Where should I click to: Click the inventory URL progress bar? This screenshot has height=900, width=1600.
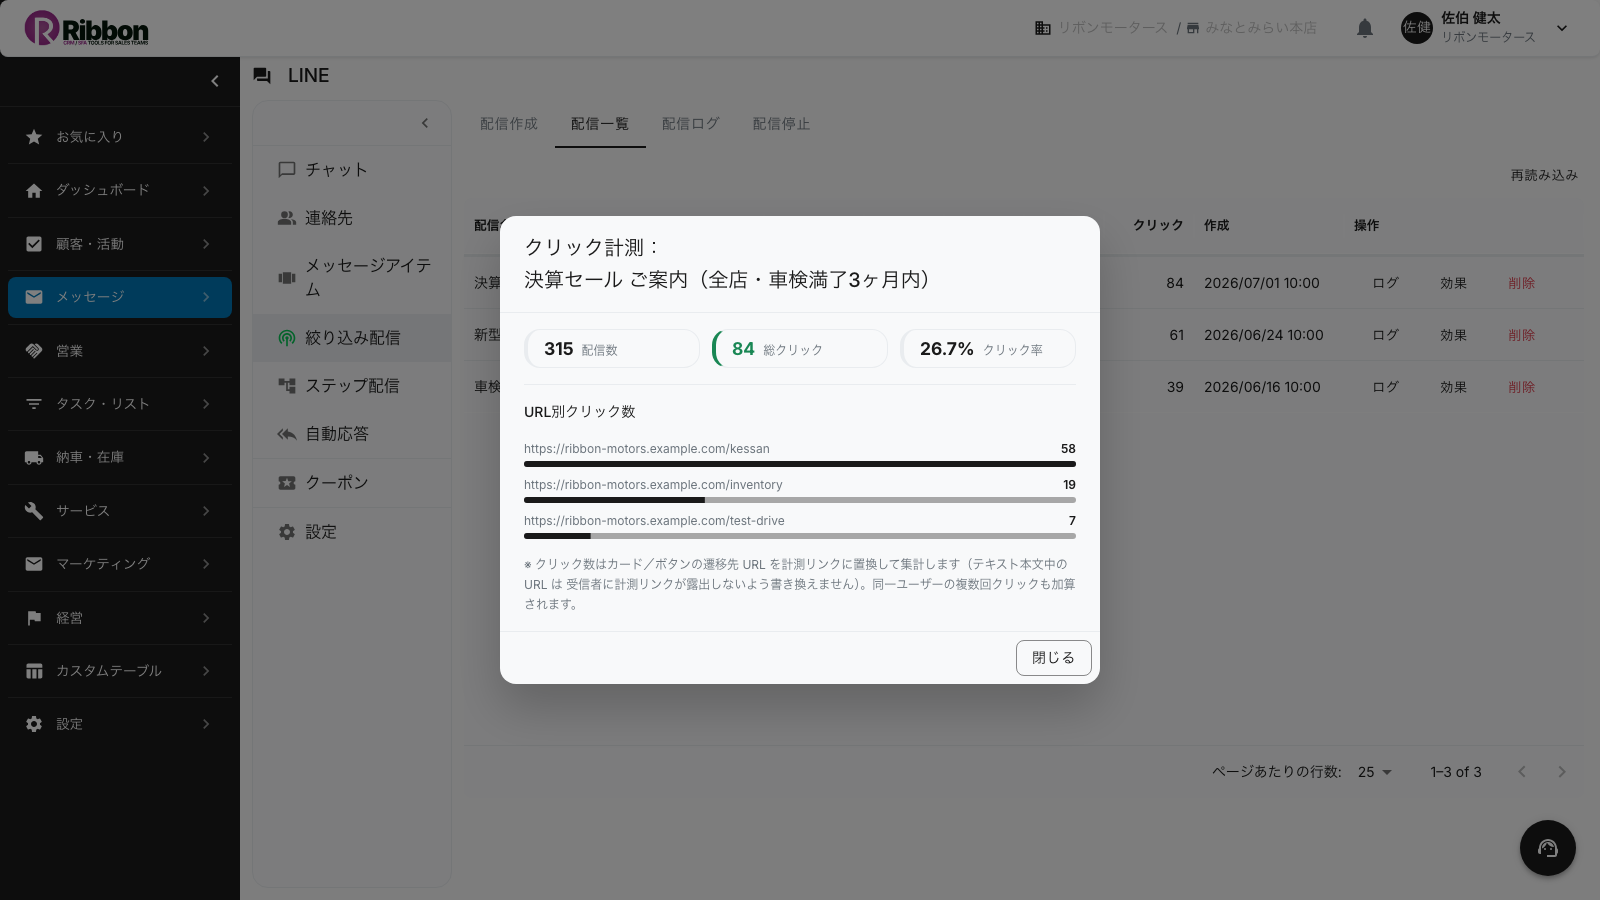[800, 500]
